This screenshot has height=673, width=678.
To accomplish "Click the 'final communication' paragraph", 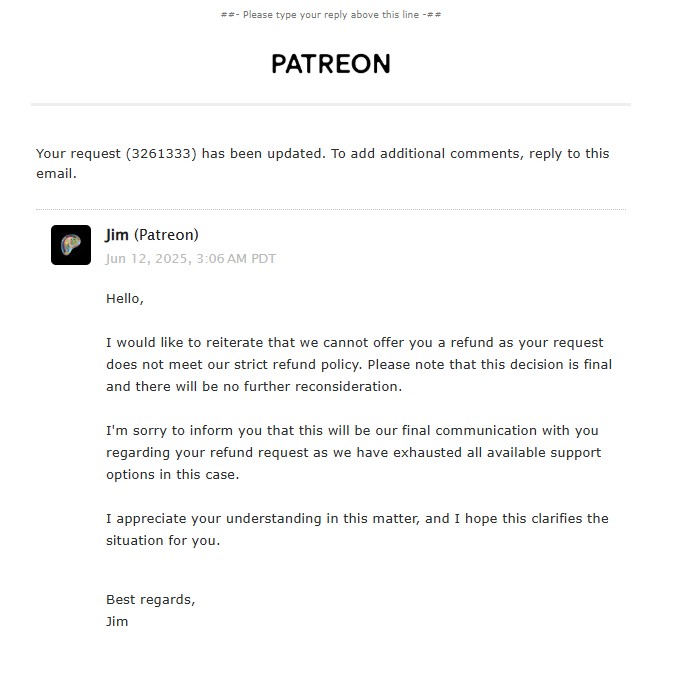I will pyautogui.click(x=354, y=452).
